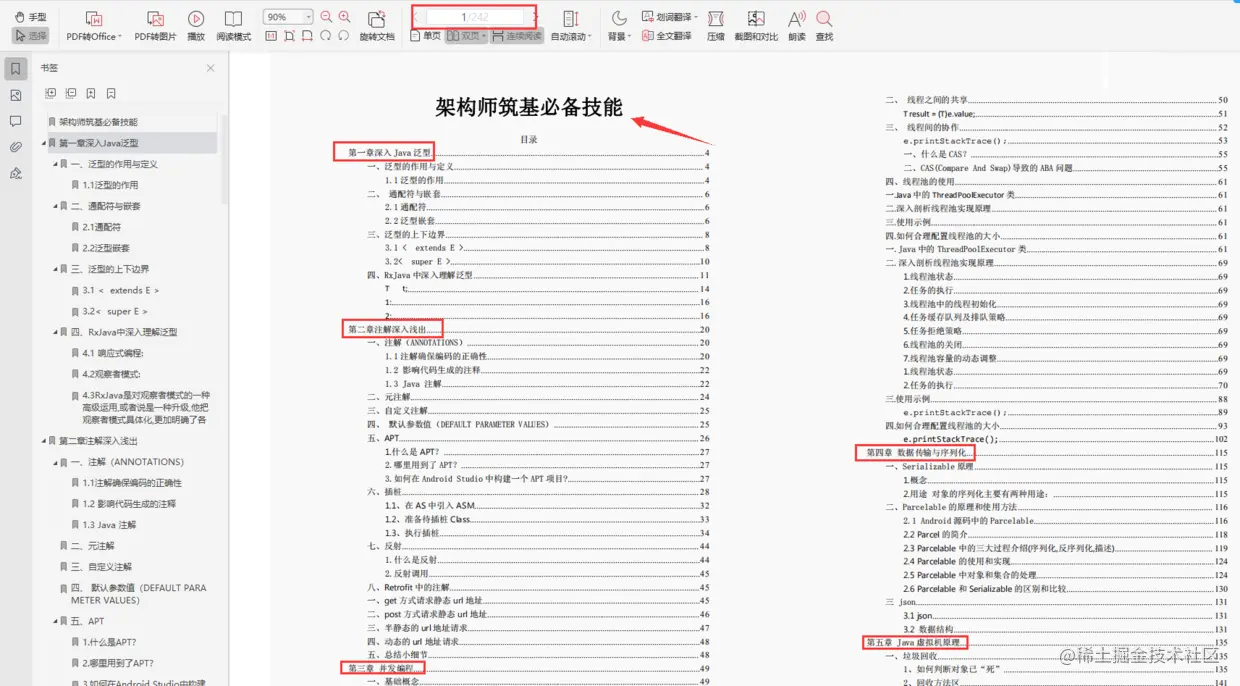Collapse the 第一章深入Java泛型 bookmark node
This screenshot has height=686, width=1240.
pyautogui.click(x=44, y=143)
